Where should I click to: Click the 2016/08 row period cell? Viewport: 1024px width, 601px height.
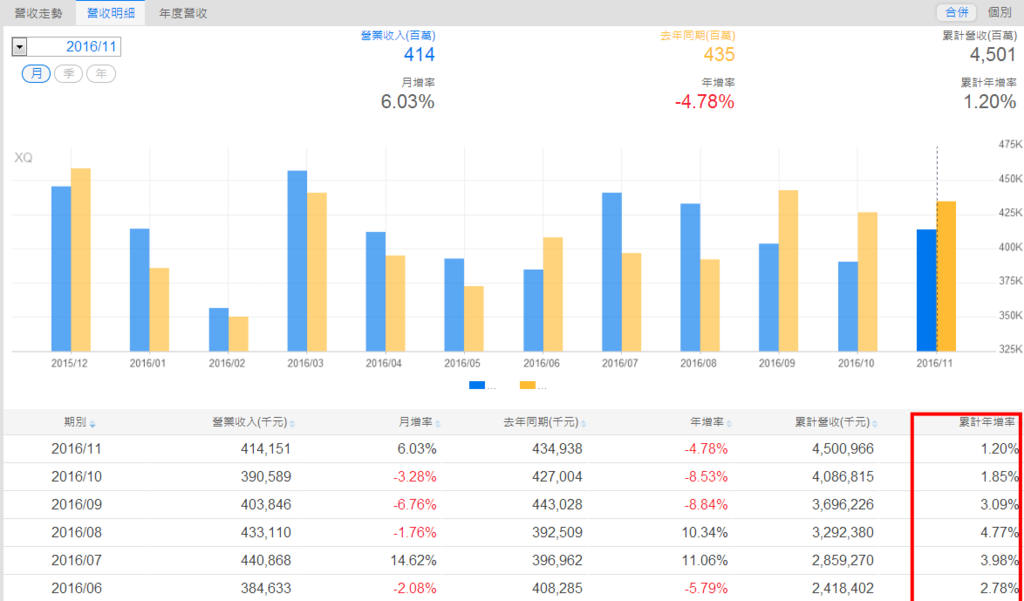point(76,532)
